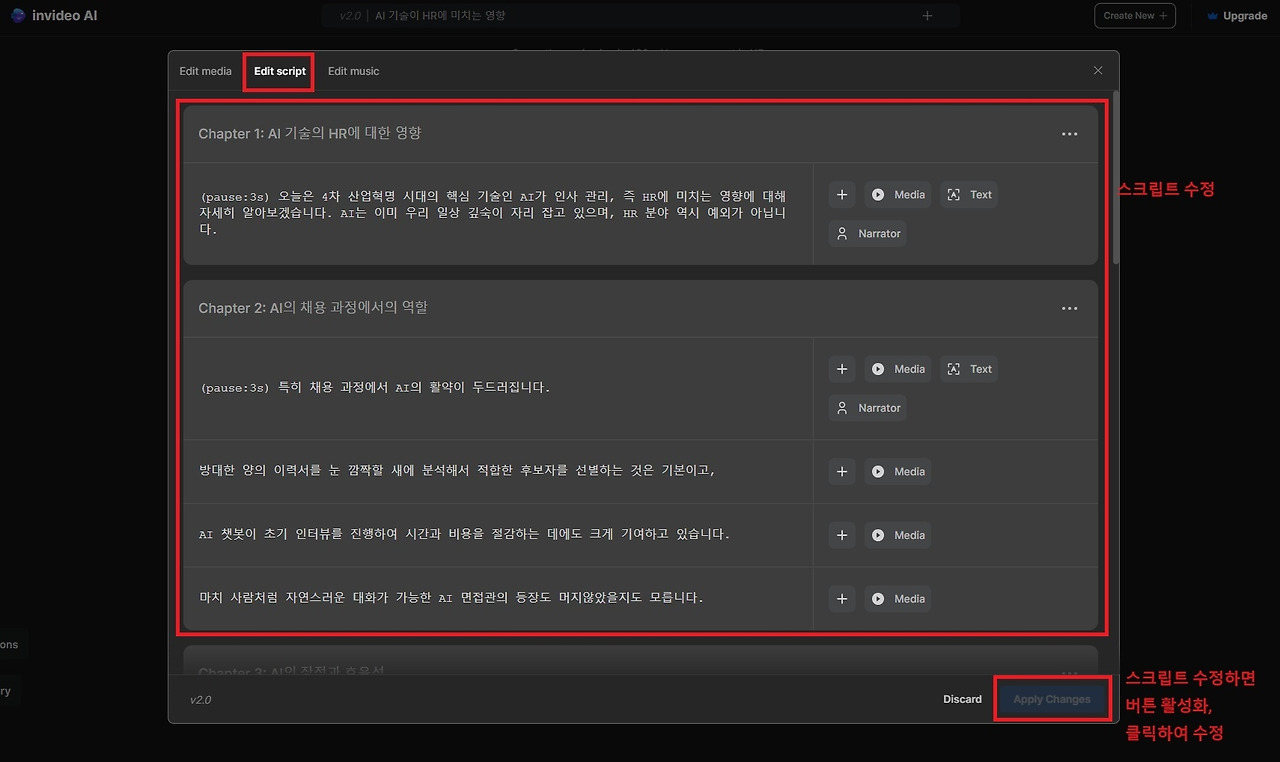Click project title 'AI 기술이 HR에 미치는 영향'
This screenshot has width=1280, height=762.
pyautogui.click(x=440, y=16)
